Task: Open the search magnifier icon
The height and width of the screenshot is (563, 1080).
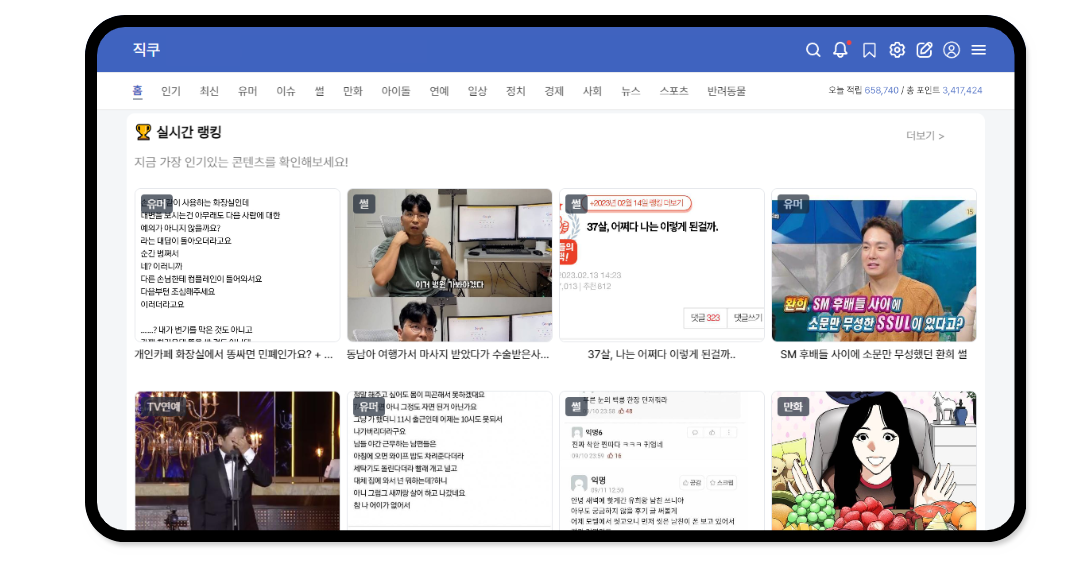Action: (x=813, y=50)
